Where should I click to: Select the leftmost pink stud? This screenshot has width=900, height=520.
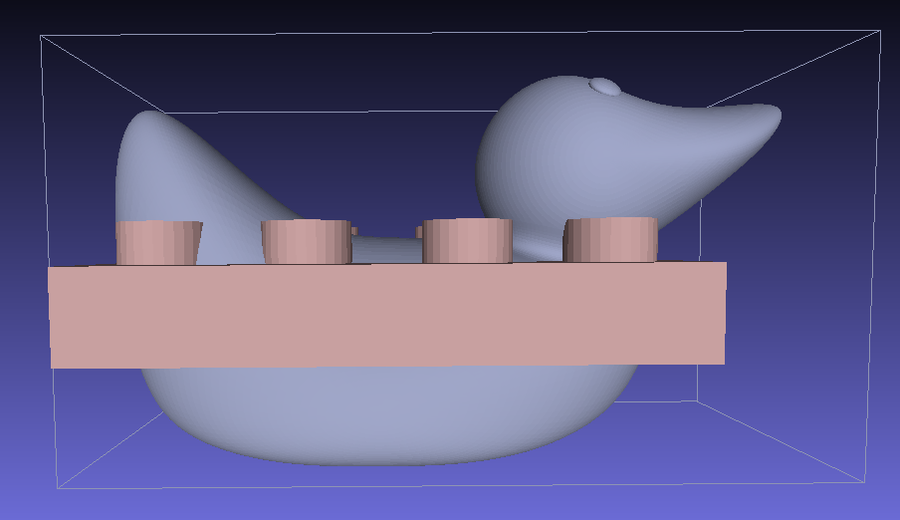158,243
